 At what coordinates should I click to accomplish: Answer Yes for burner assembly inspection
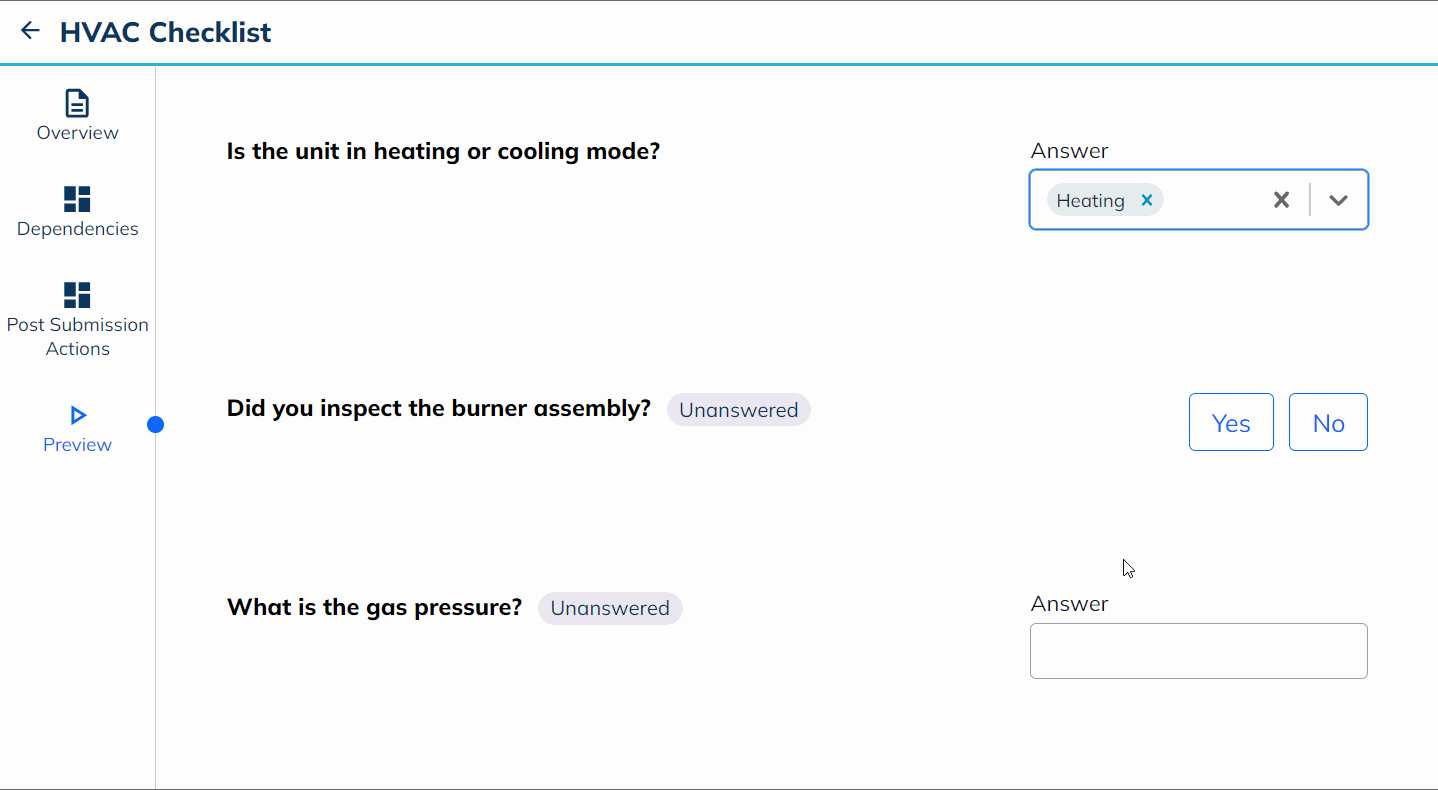[x=1231, y=422]
